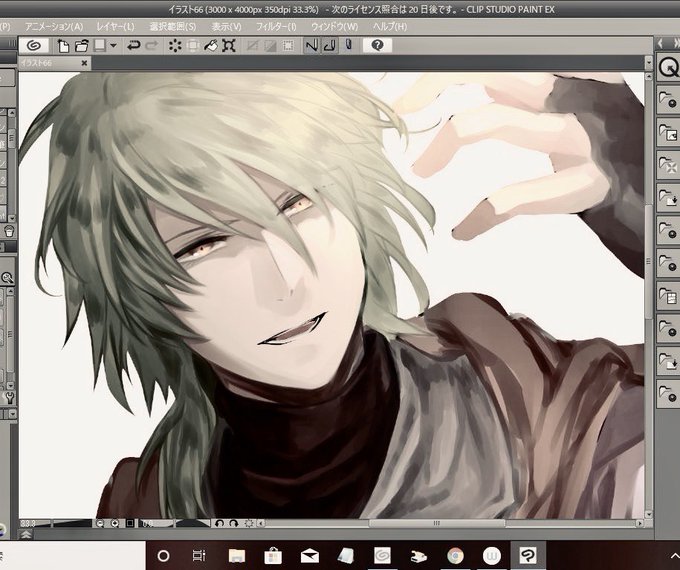Click the zoom out magnifier button

click(100, 524)
